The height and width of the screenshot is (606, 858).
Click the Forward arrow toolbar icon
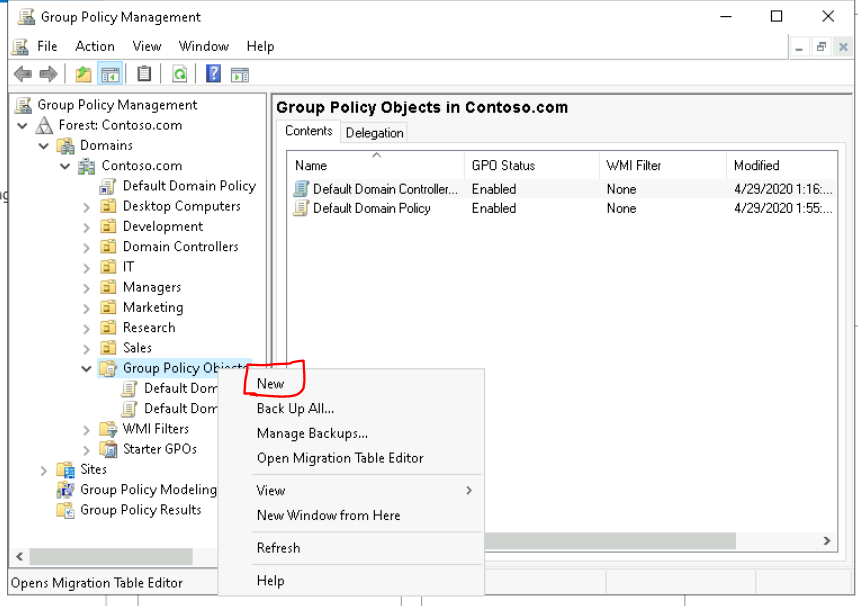click(49, 74)
